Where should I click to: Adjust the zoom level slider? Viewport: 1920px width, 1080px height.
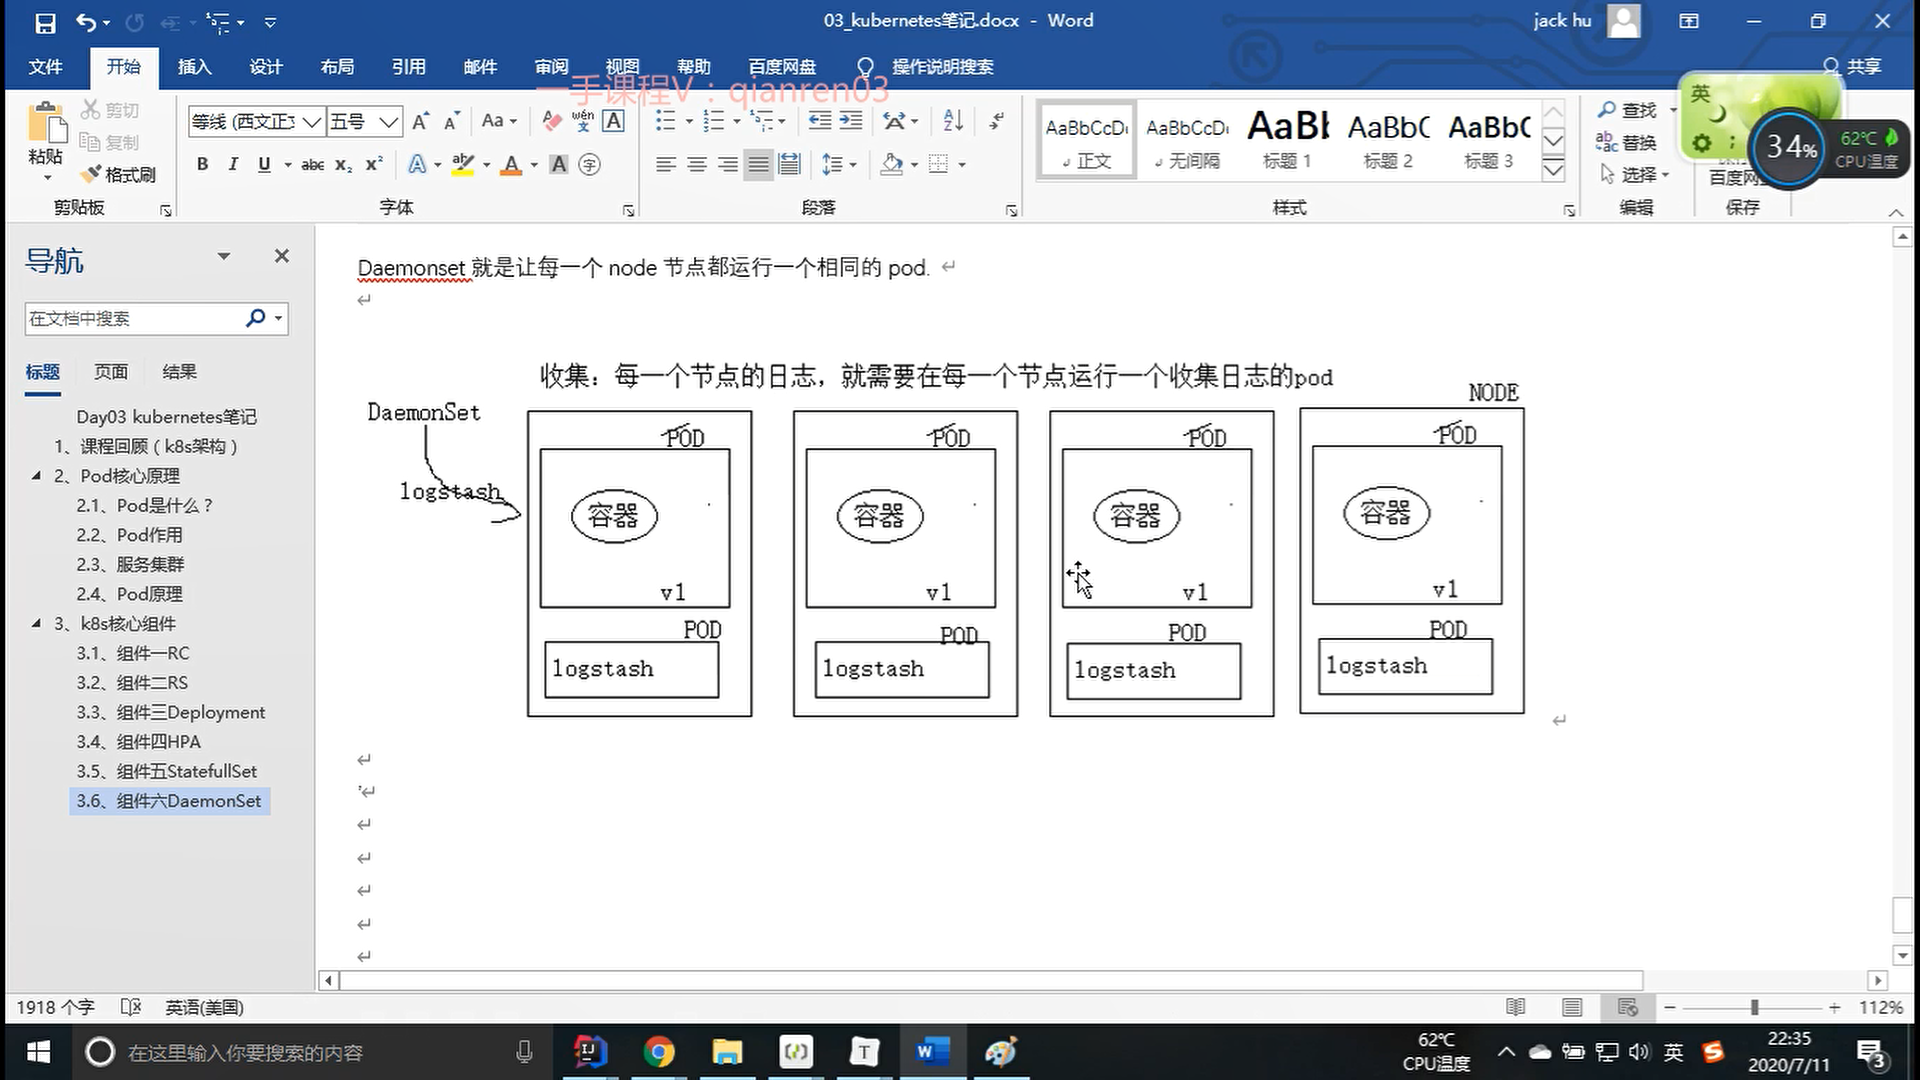pos(1754,1007)
